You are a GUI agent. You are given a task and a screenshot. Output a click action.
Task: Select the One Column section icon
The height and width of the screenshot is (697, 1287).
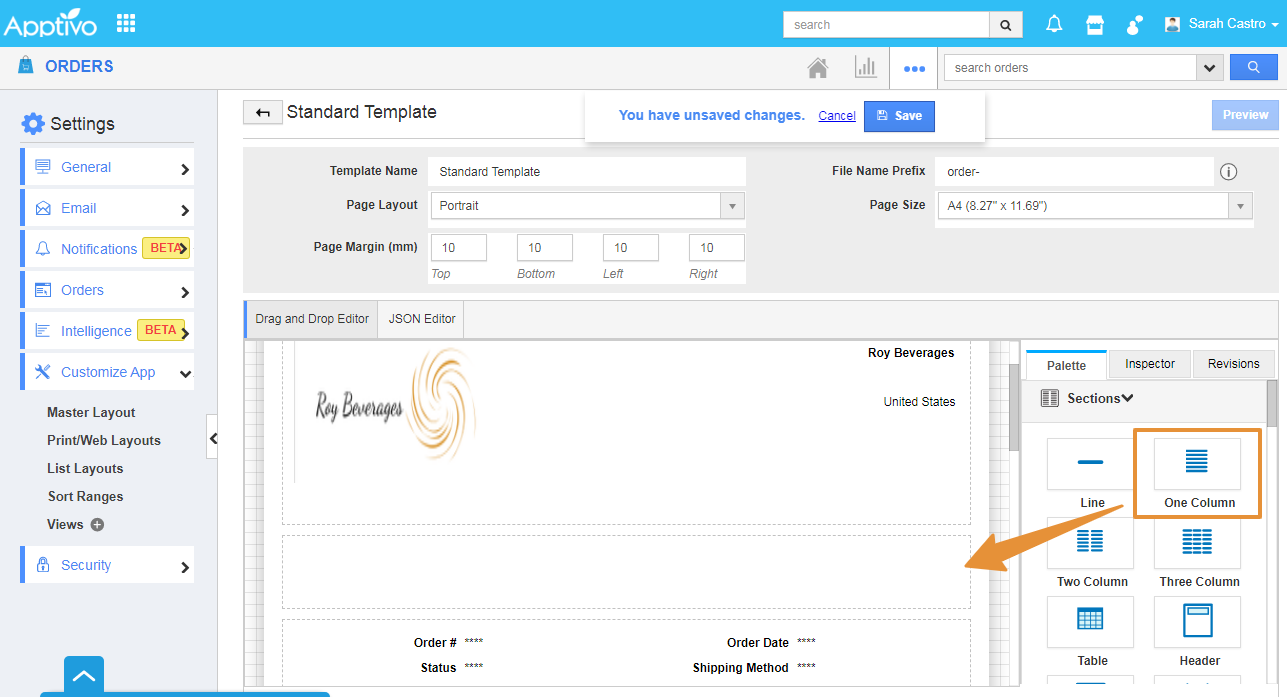[x=1197, y=463]
